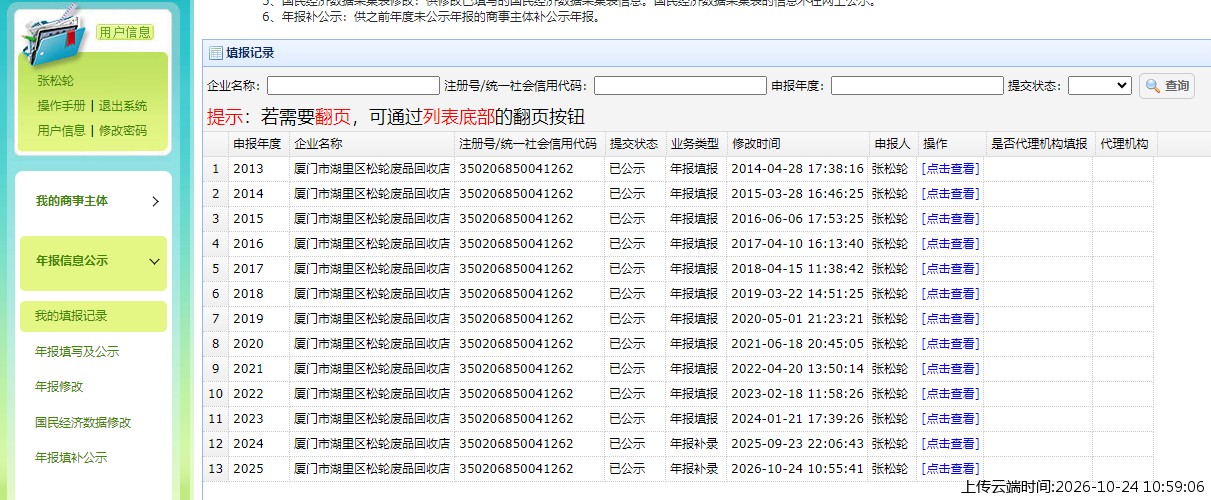
Task: Click the 填报记录 panel title
Action: tap(250, 53)
